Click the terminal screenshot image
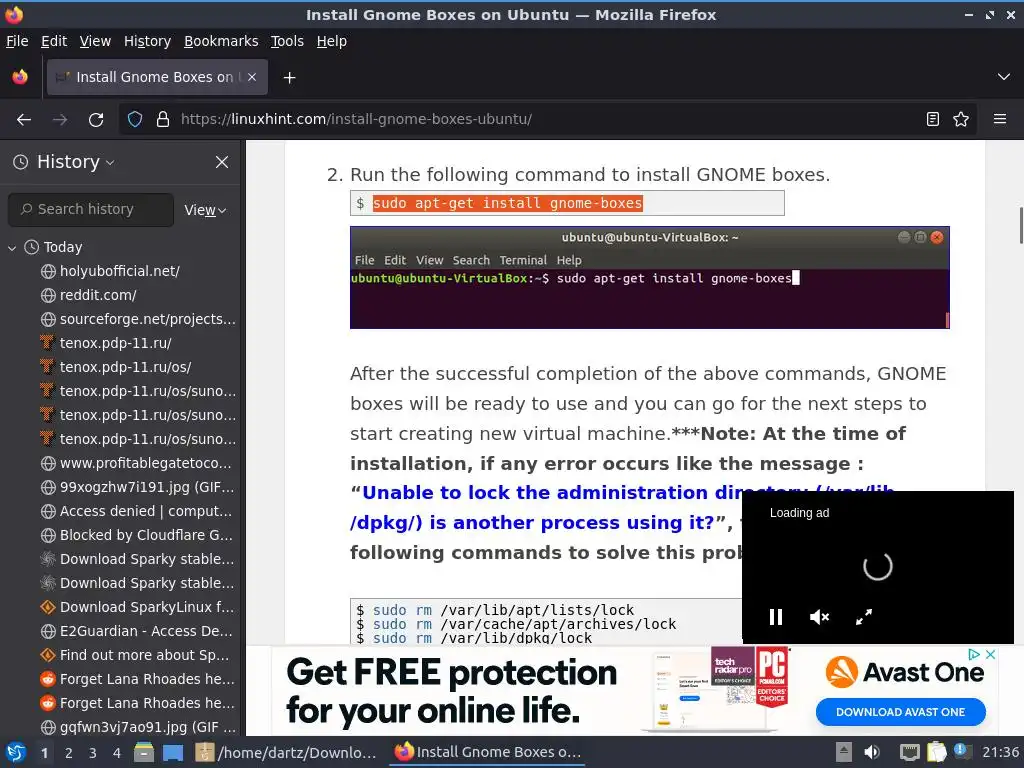1024x768 pixels. point(650,278)
